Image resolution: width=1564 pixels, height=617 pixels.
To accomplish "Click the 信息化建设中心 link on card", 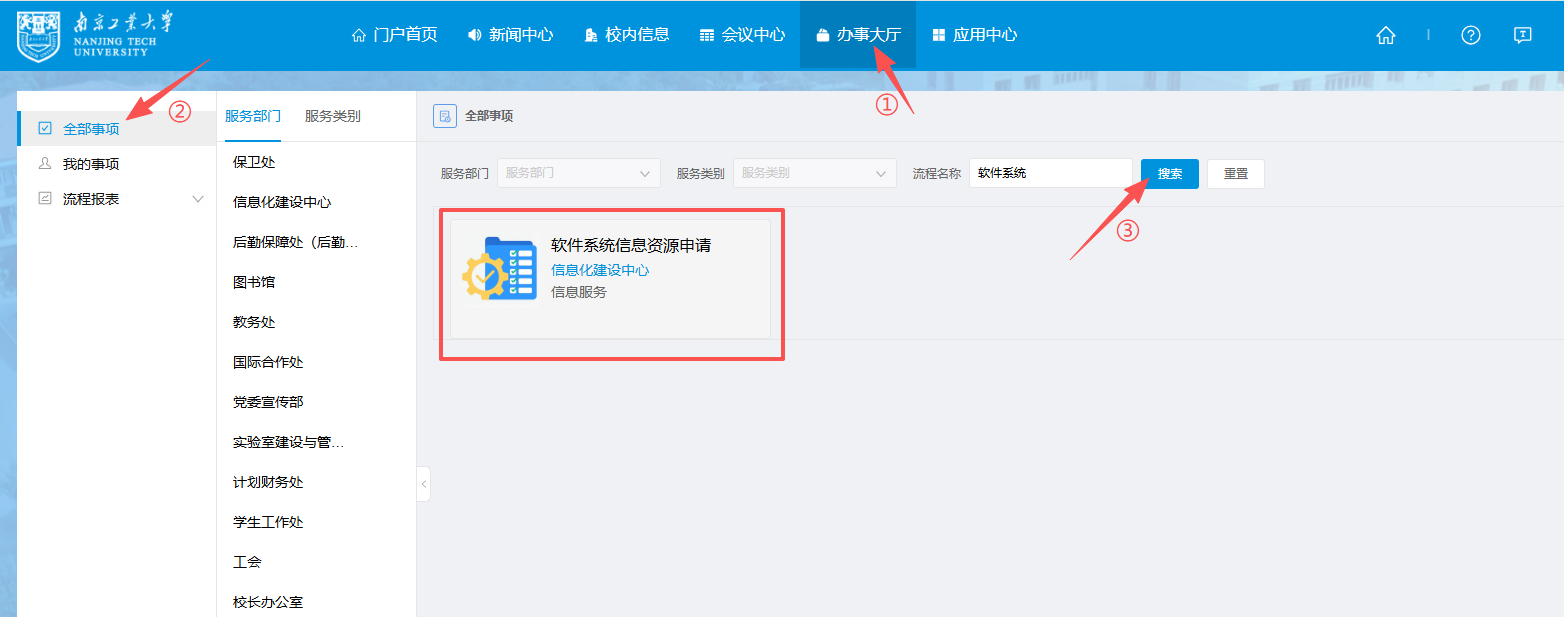I will pyautogui.click(x=600, y=270).
